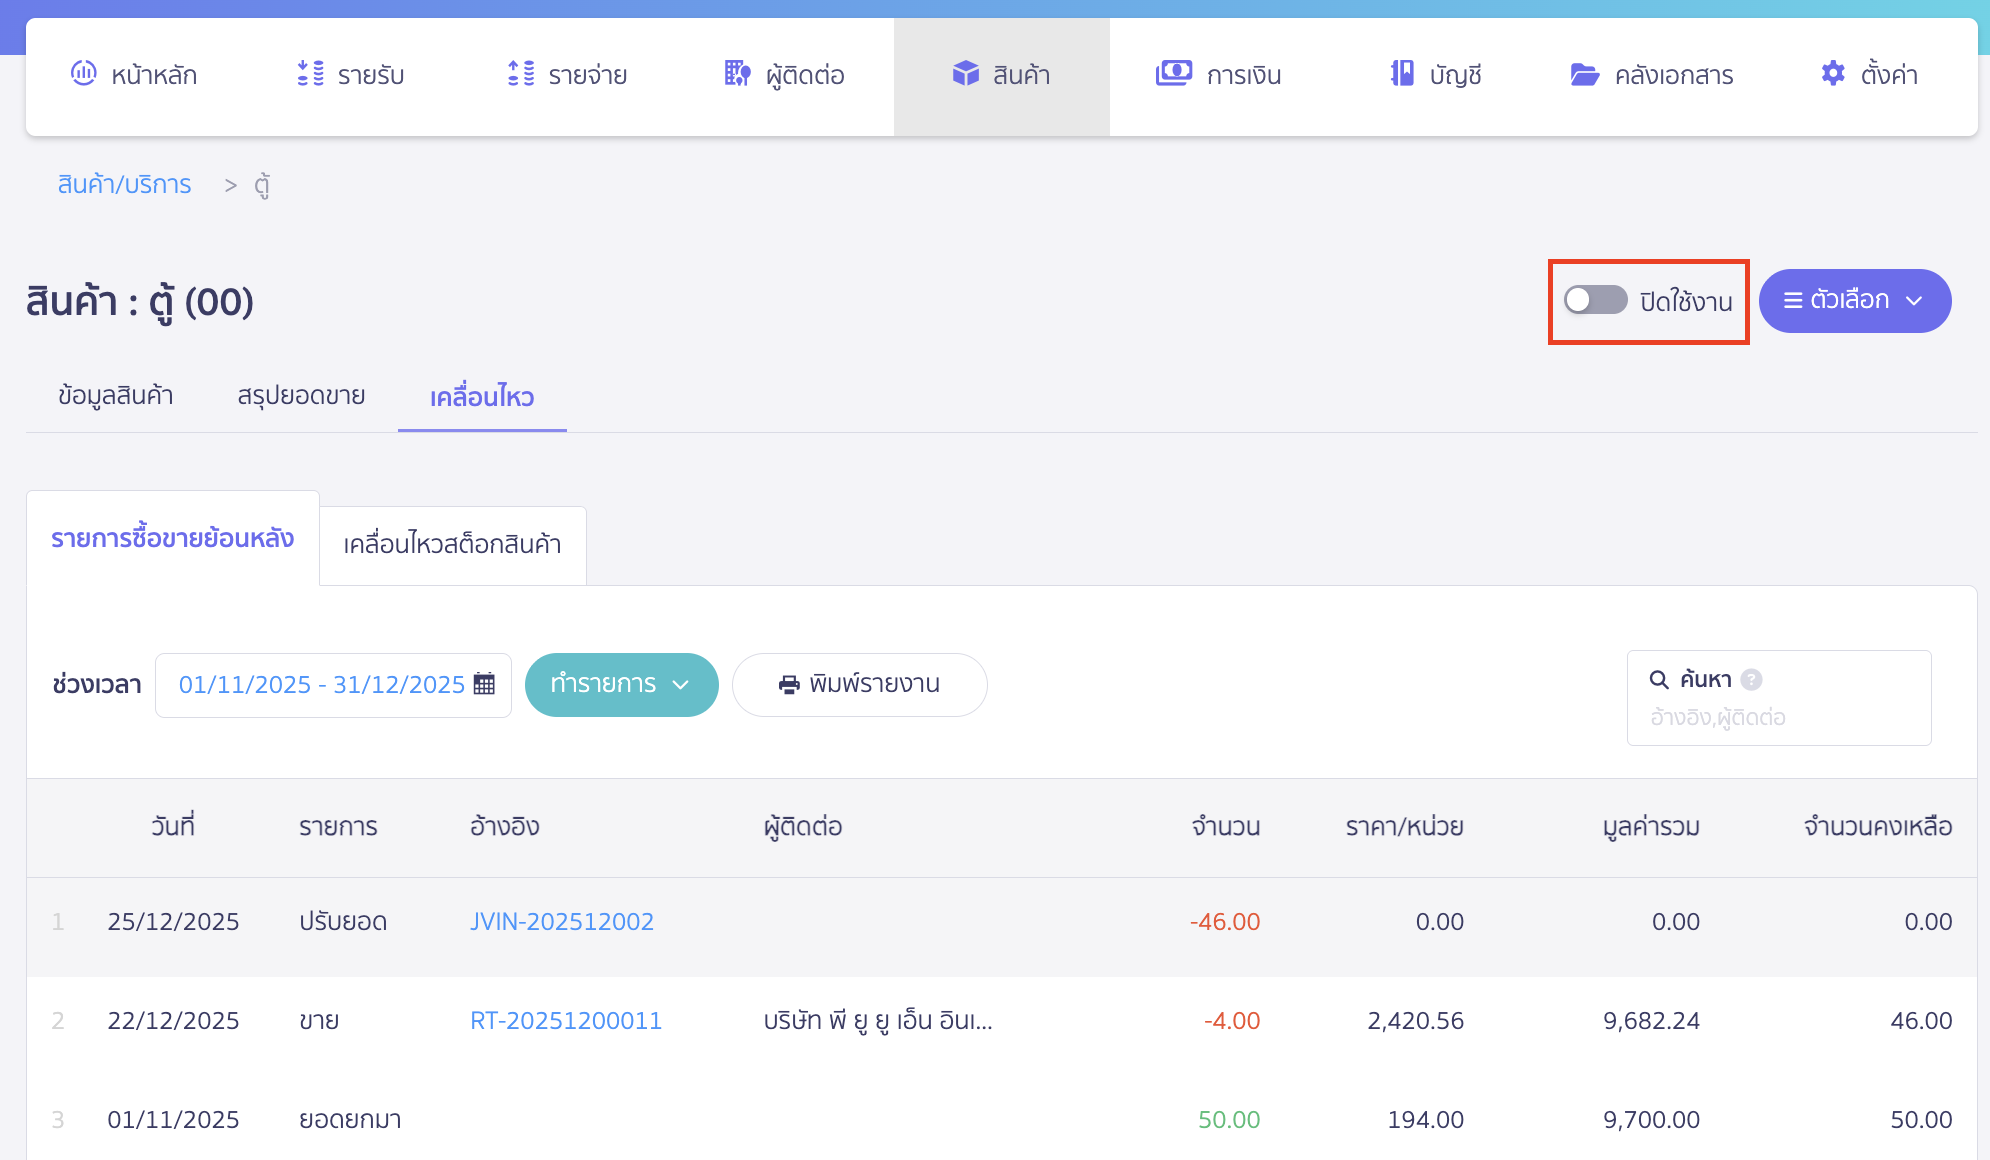Switch to the ข้อมูลสินค้า tab

click(116, 396)
